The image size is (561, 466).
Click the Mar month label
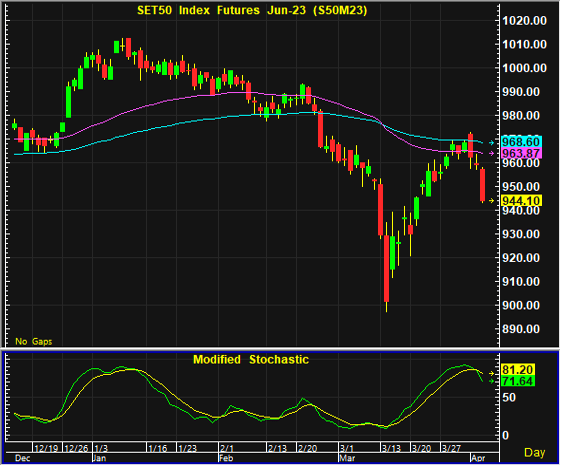point(347,458)
